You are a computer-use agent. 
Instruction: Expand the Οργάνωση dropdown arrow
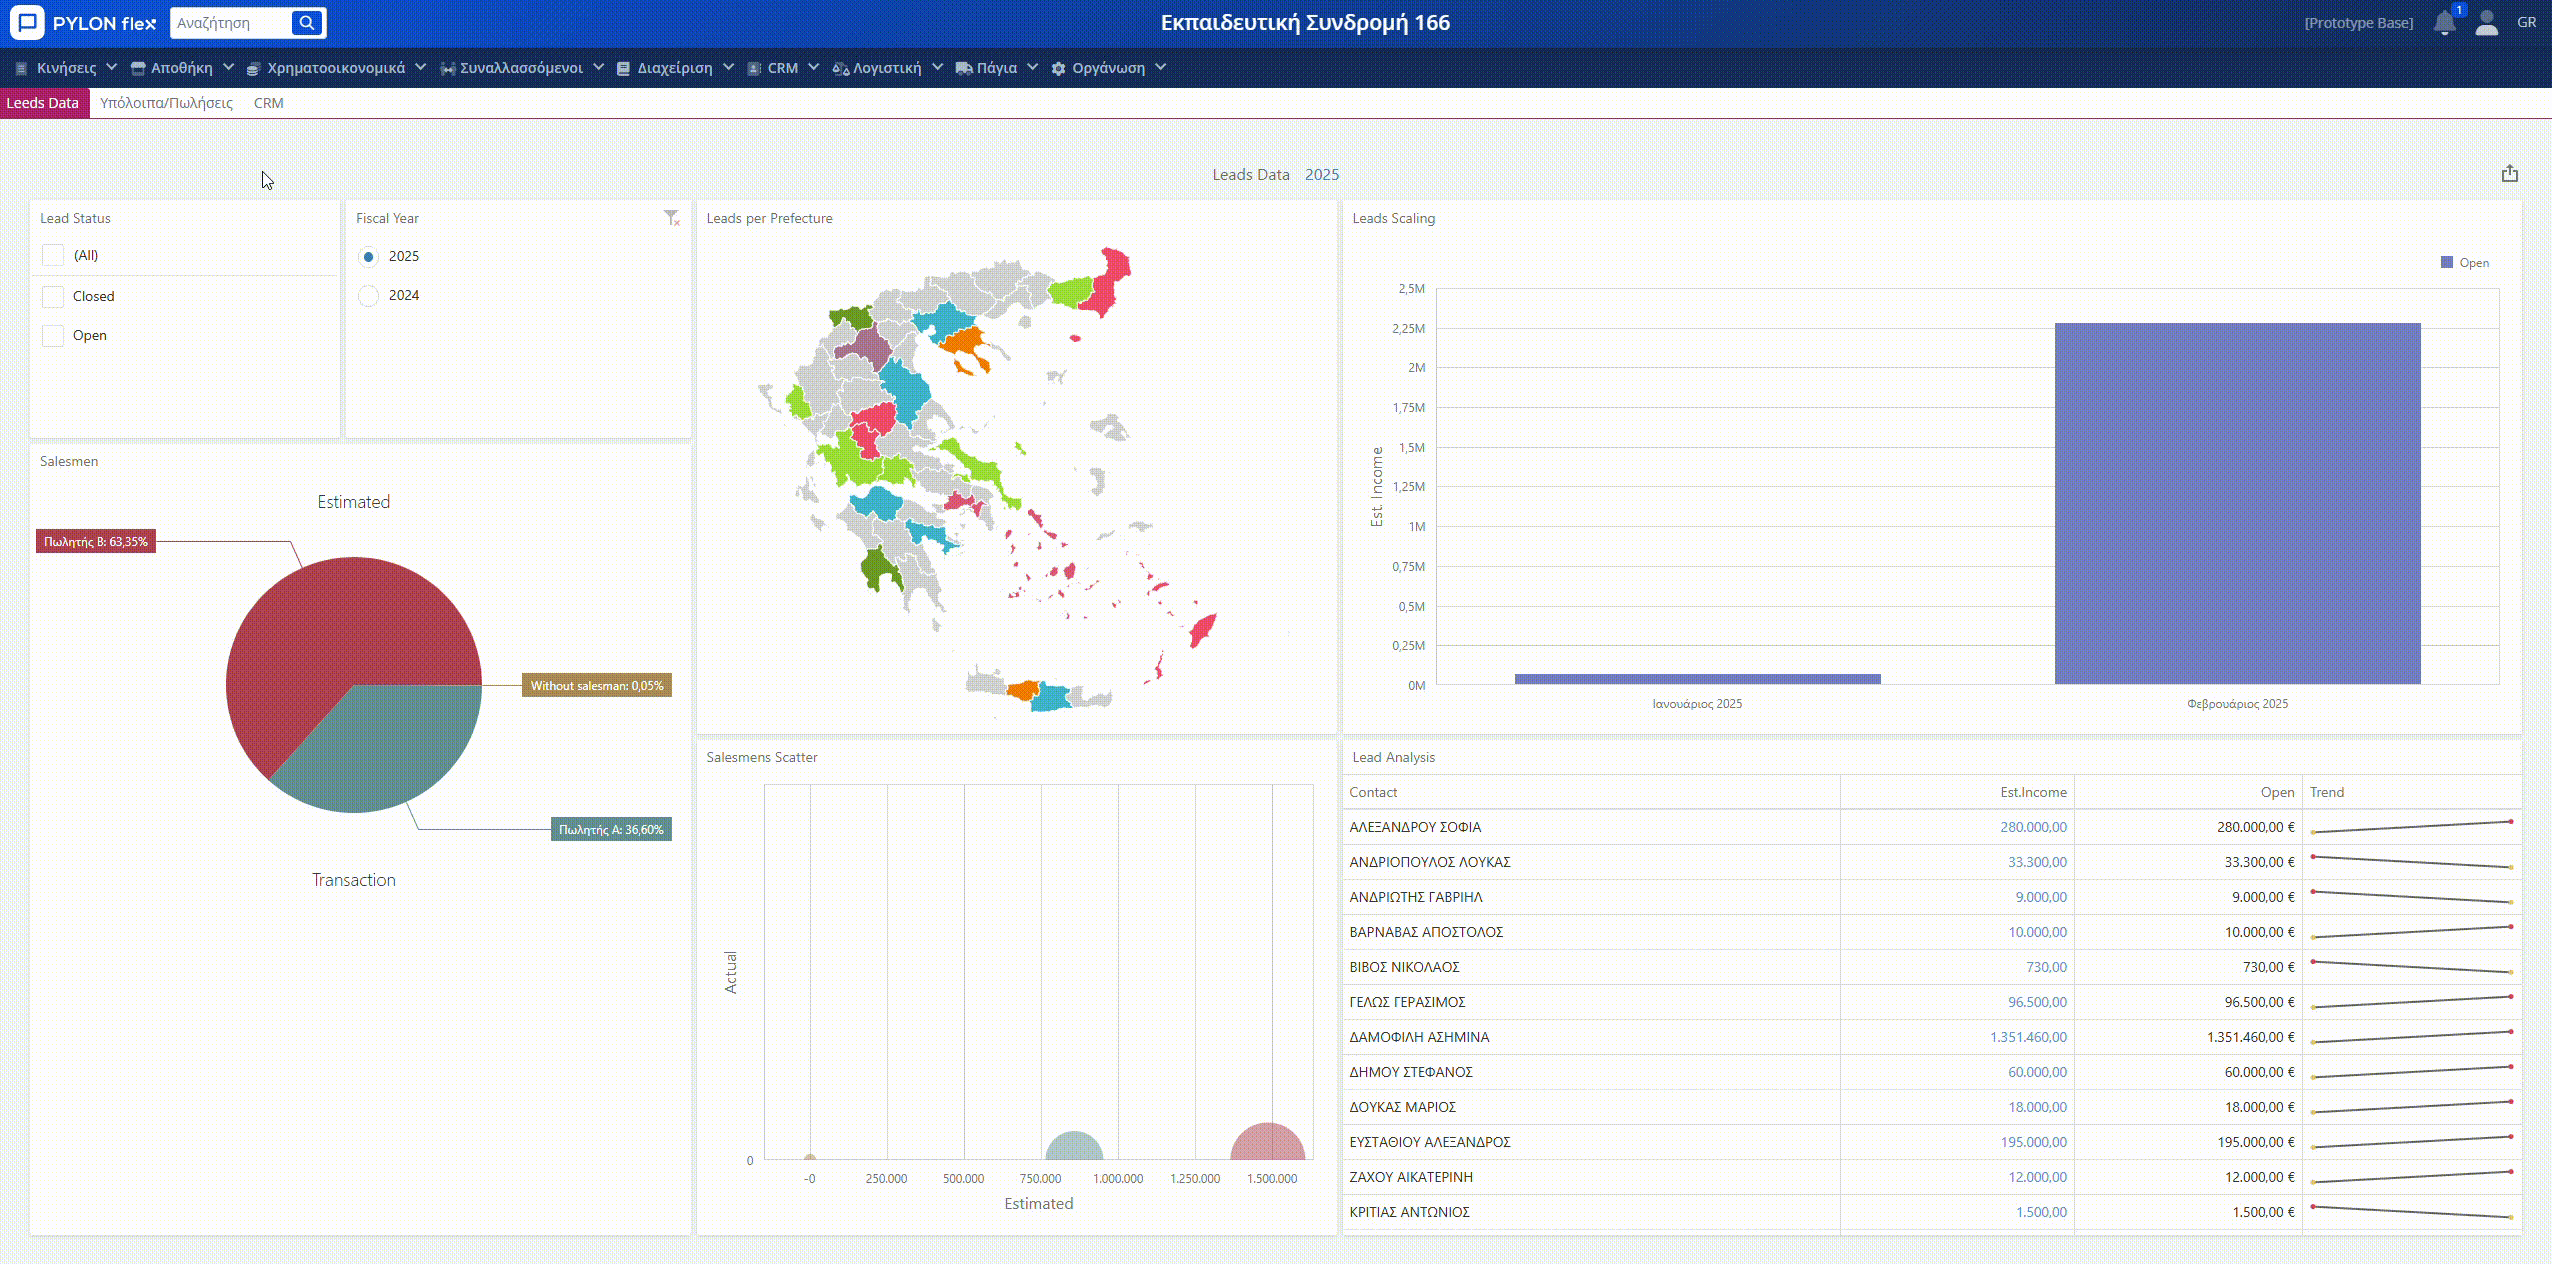1160,67
